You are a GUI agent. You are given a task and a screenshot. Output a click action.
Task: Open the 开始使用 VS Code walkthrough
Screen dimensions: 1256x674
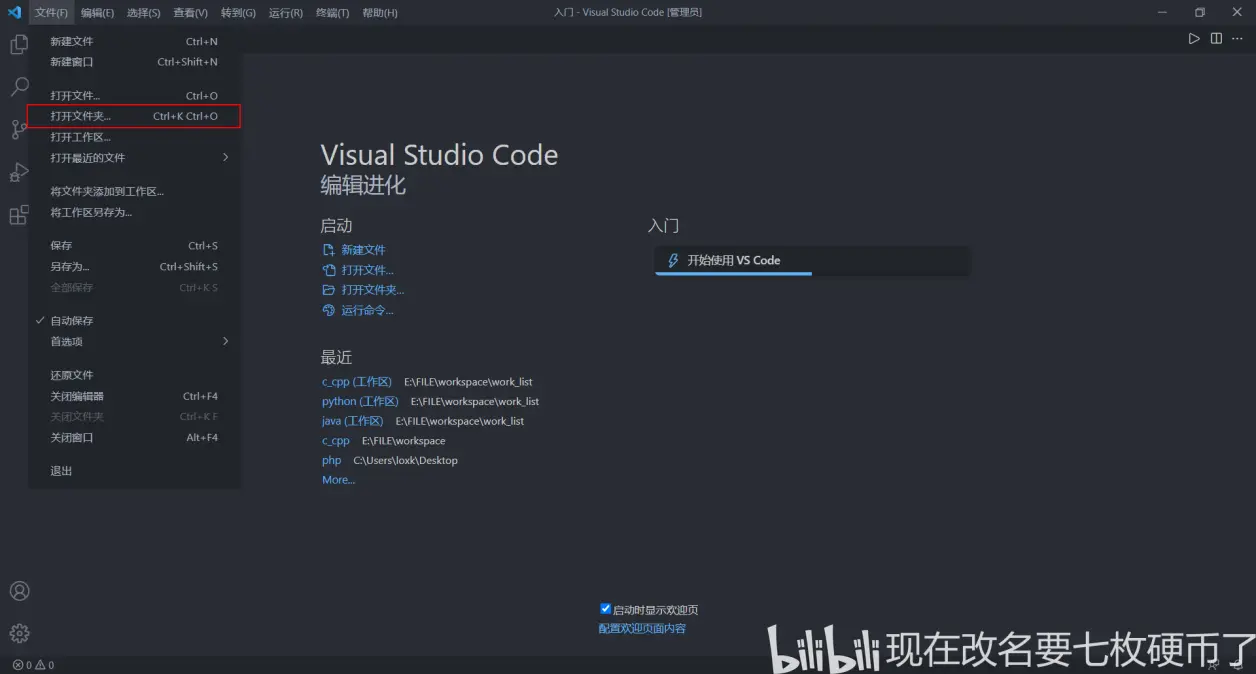[x=812, y=260]
